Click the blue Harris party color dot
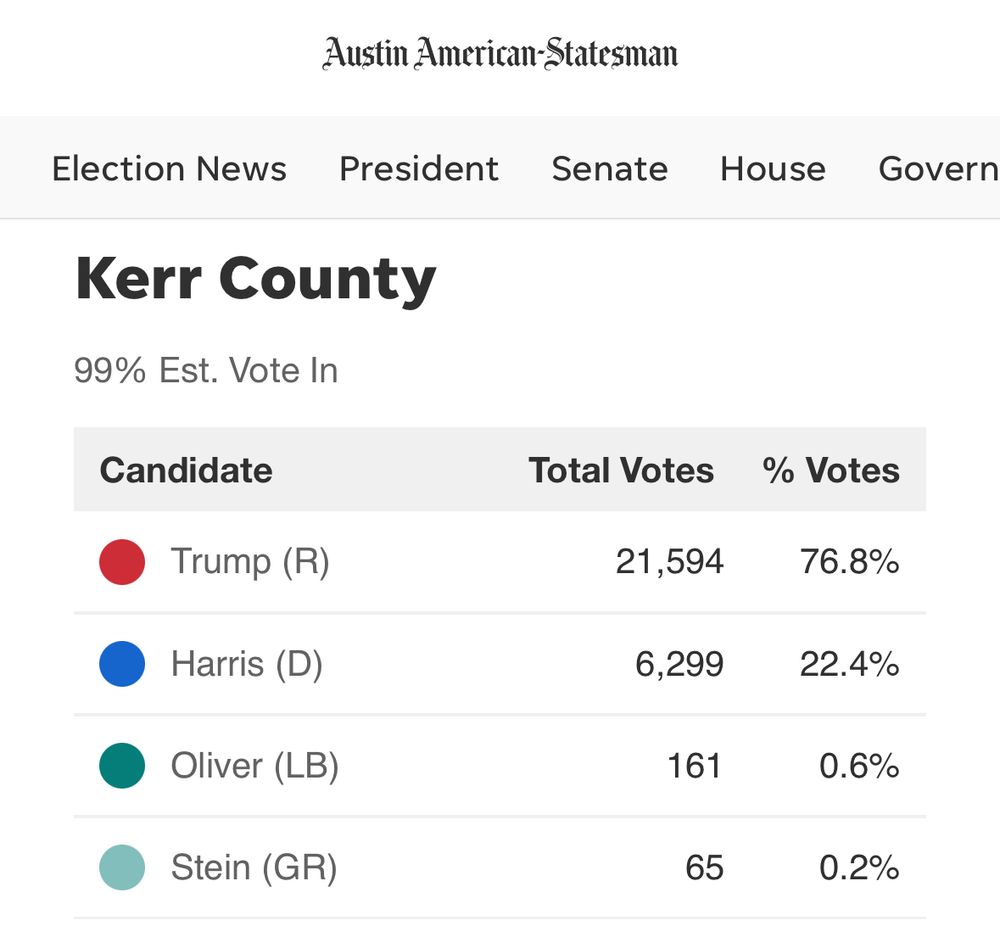Viewport: 1000px width, 941px height. point(122,663)
